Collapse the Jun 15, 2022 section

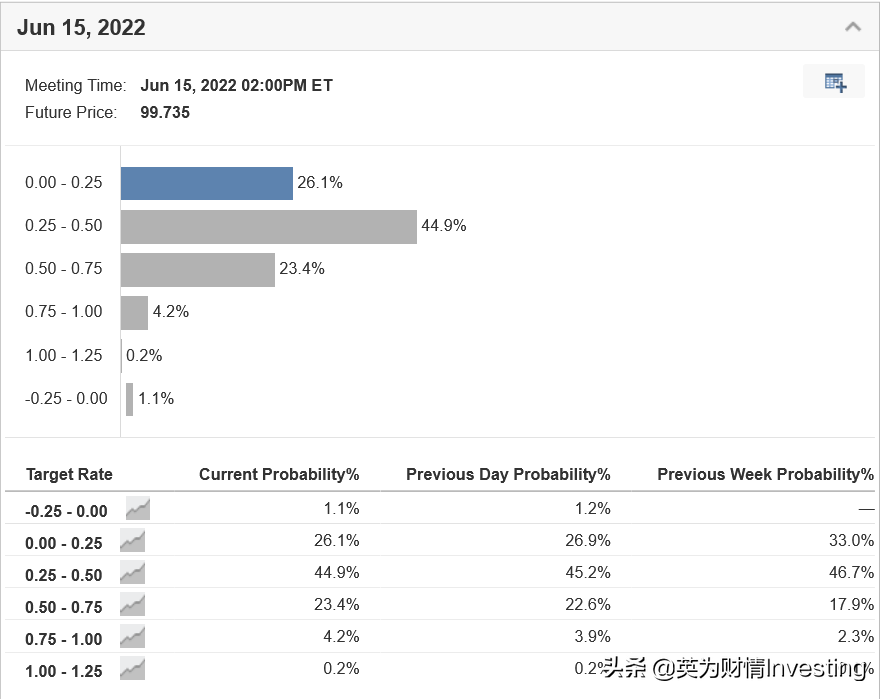853,27
